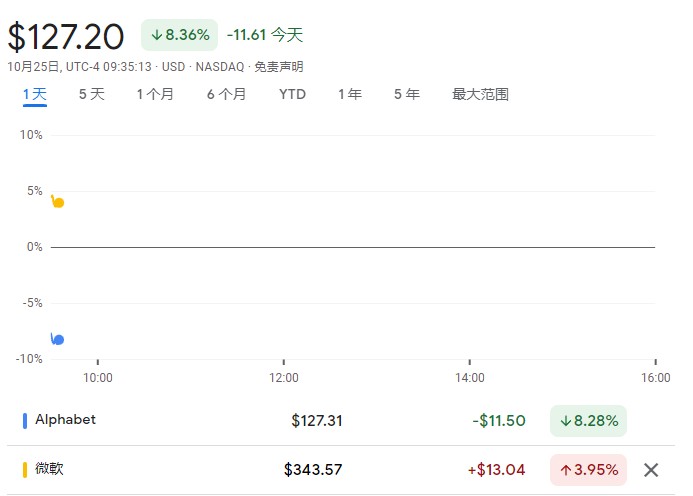This screenshot has width=693, height=496.
Task: Click the blue Alphabet chart data point
Action: pos(58,340)
